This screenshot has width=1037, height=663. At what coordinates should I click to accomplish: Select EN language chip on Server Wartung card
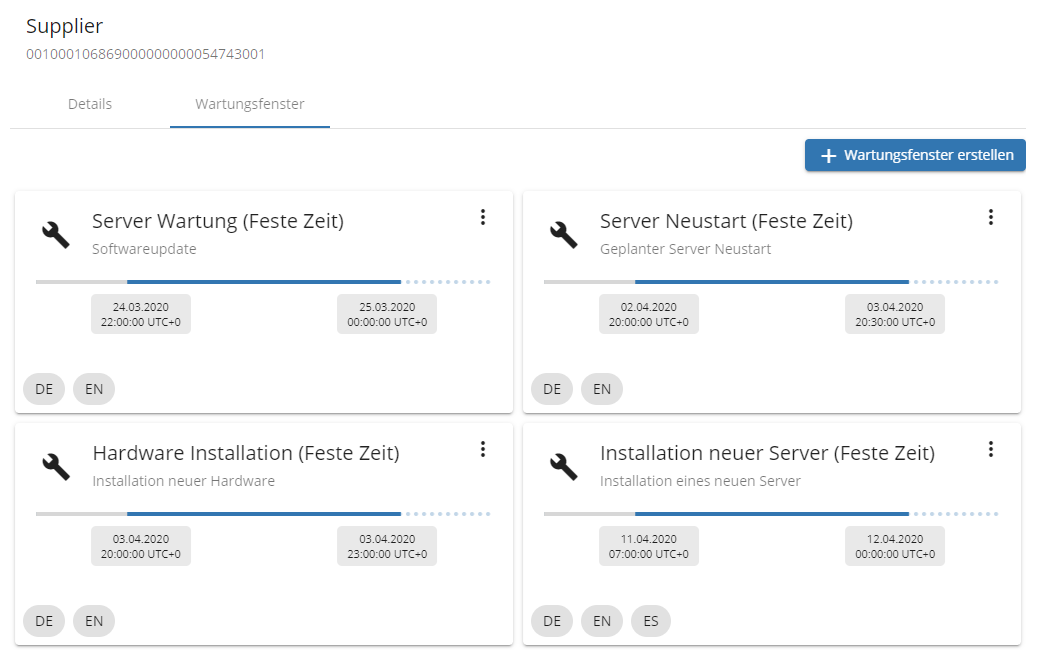click(94, 389)
